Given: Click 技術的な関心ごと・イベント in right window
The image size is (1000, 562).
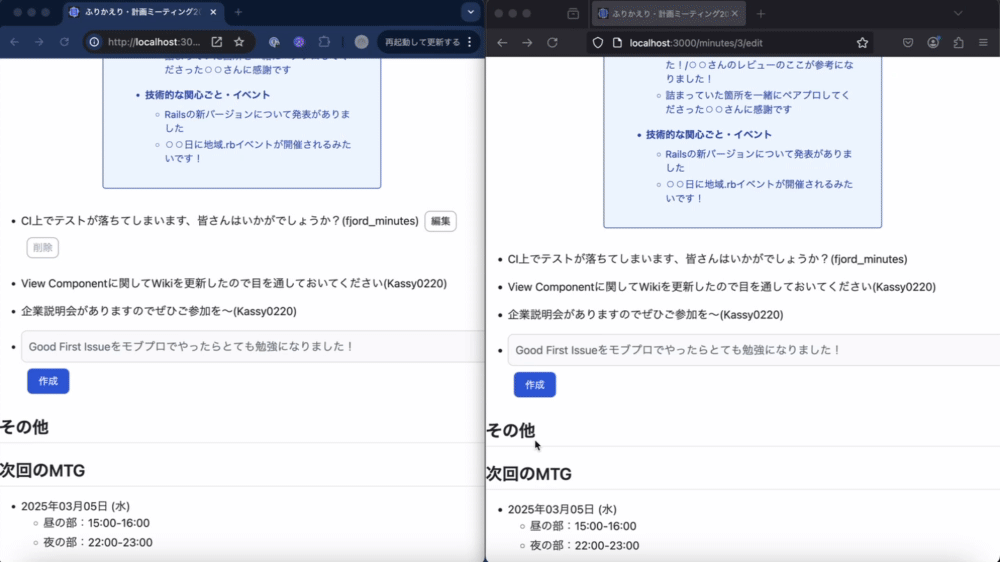Looking at the screenshot, I should tap(709, 135).
